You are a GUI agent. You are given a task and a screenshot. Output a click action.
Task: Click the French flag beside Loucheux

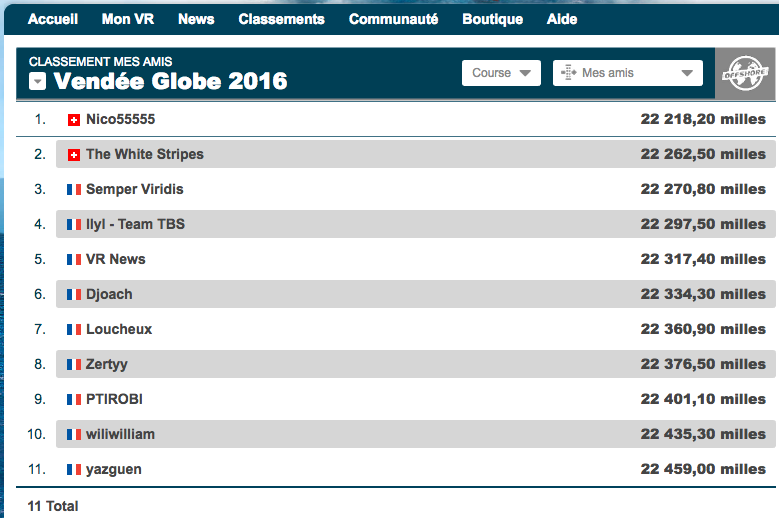pyautogui.click(x=73, y=330)
